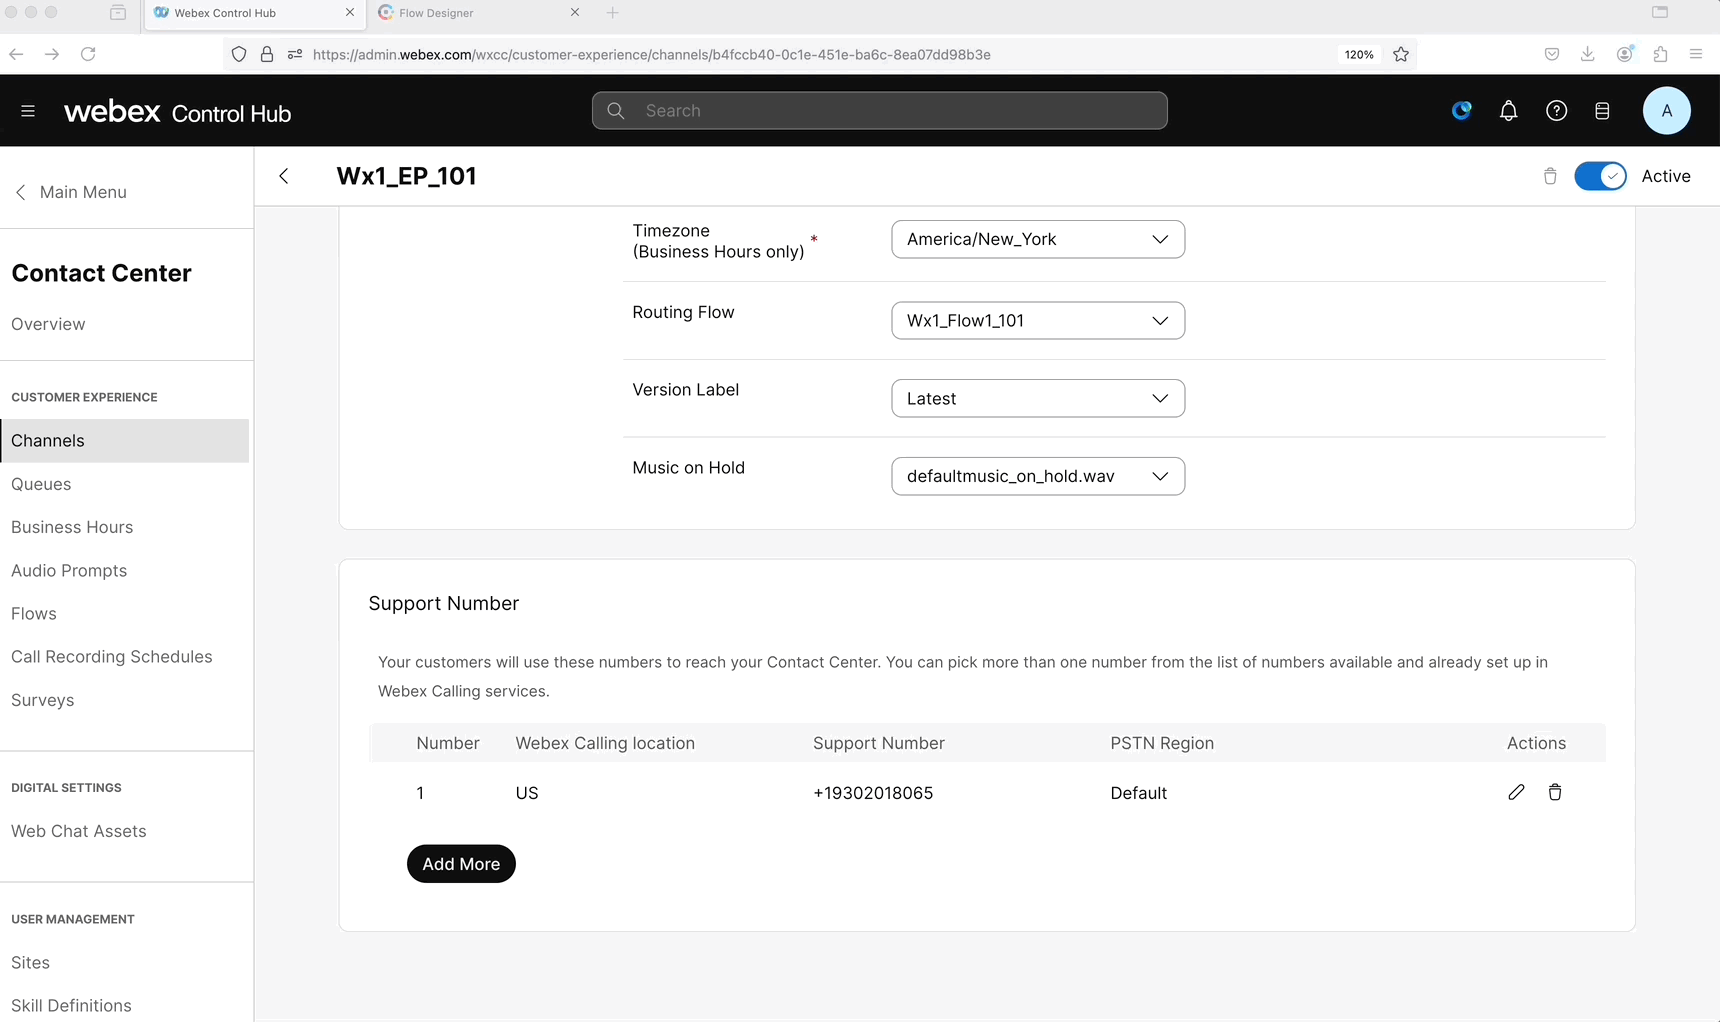Open the hamburger navigation menu
This screenshot has height=1022, width=1720.
coord(28,111)
